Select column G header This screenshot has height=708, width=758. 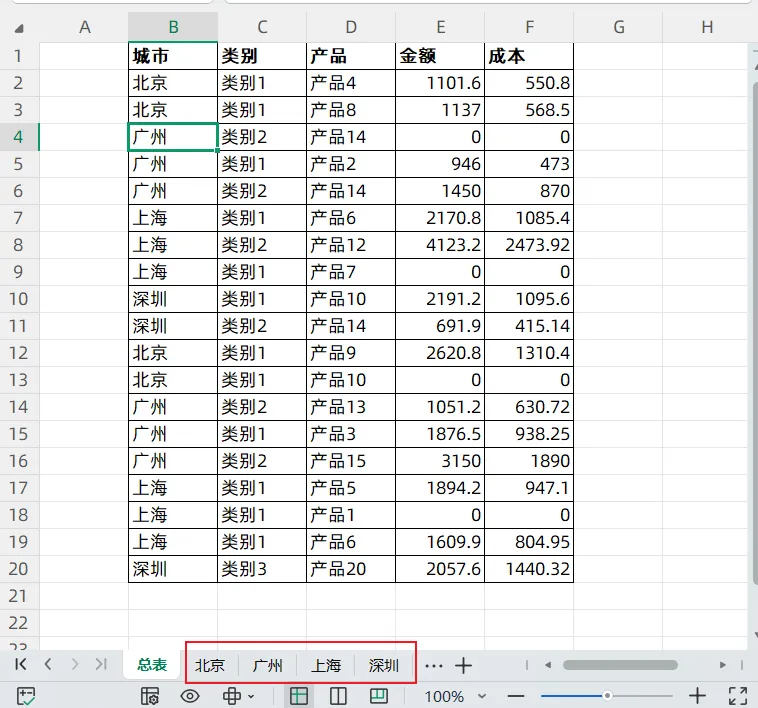pyautogui.click(x=618, y=27)
